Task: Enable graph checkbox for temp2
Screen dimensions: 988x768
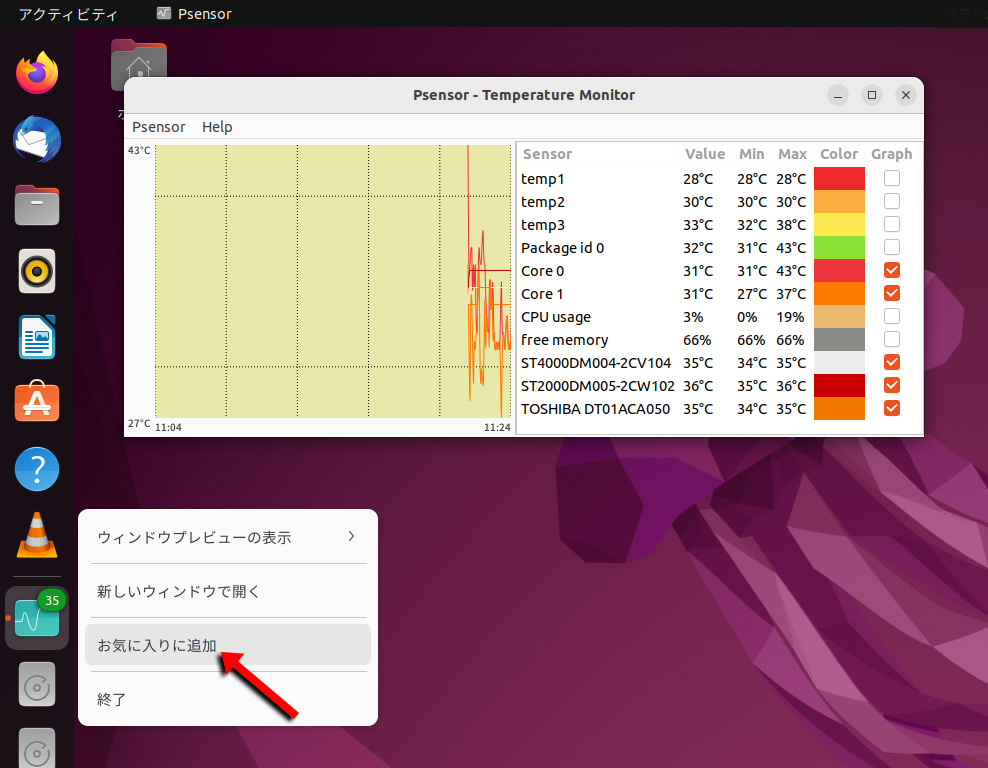Action: pyautogui.click(x=892, y=202)
